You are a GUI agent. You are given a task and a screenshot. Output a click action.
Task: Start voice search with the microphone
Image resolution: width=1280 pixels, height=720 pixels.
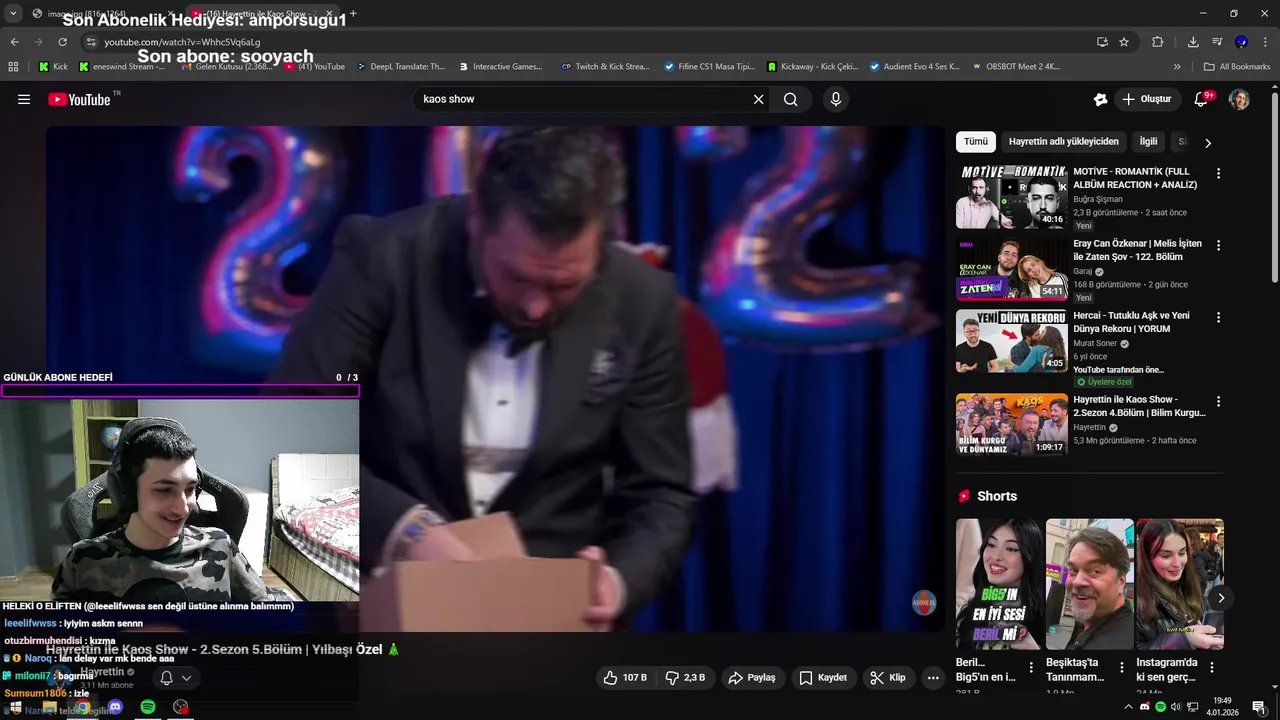coord(836,99)
